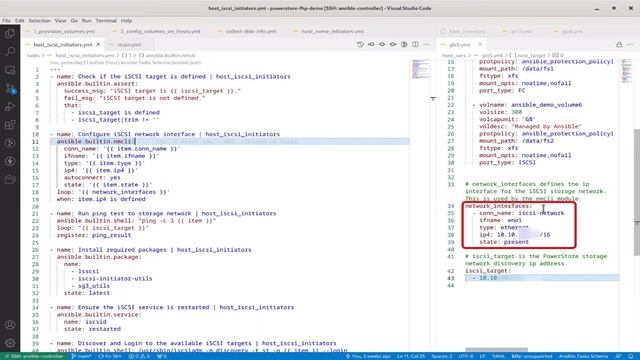The image size is (640, 360).
Task: Click 'iscsi_target:' key on right line 42
Action: 488,271
